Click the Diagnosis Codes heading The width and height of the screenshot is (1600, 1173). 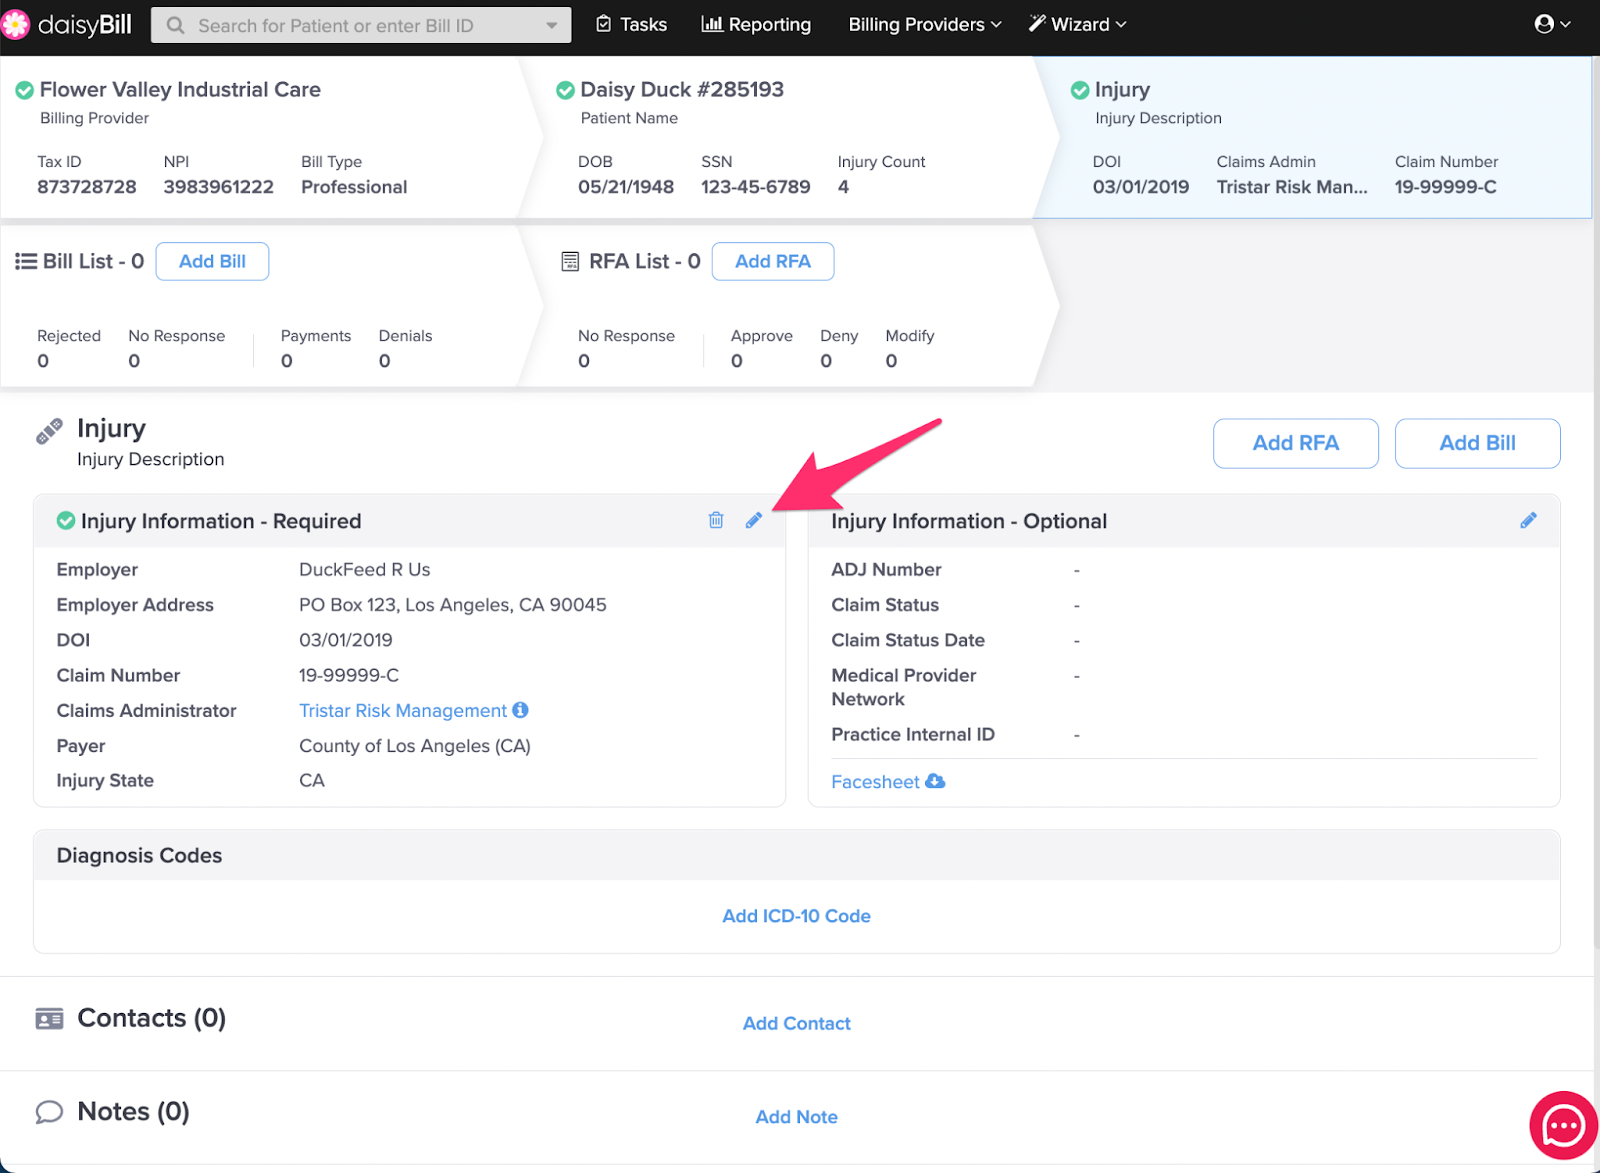(139, 855)
